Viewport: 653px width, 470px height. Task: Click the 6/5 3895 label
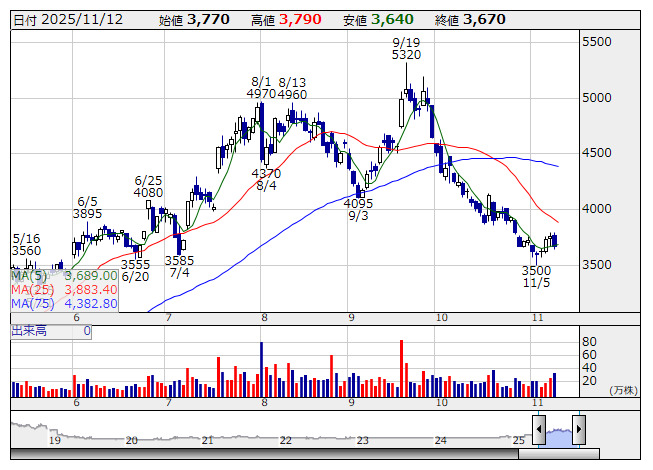(87, 207)
